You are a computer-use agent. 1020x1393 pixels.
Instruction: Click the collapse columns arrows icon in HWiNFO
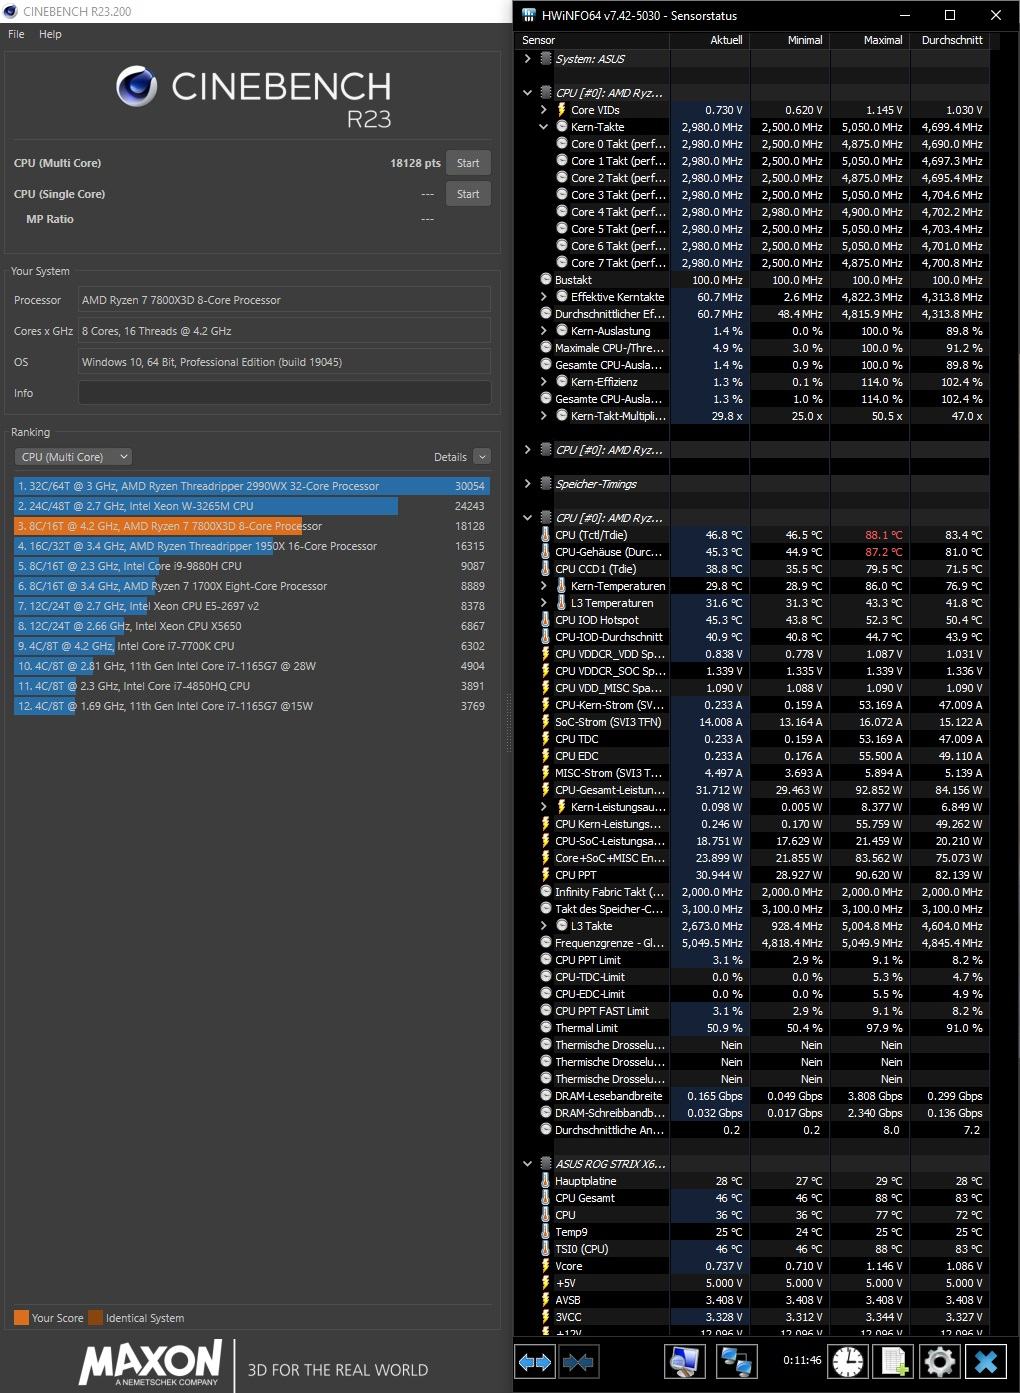pyautogui.click(x=578, y=1362)
